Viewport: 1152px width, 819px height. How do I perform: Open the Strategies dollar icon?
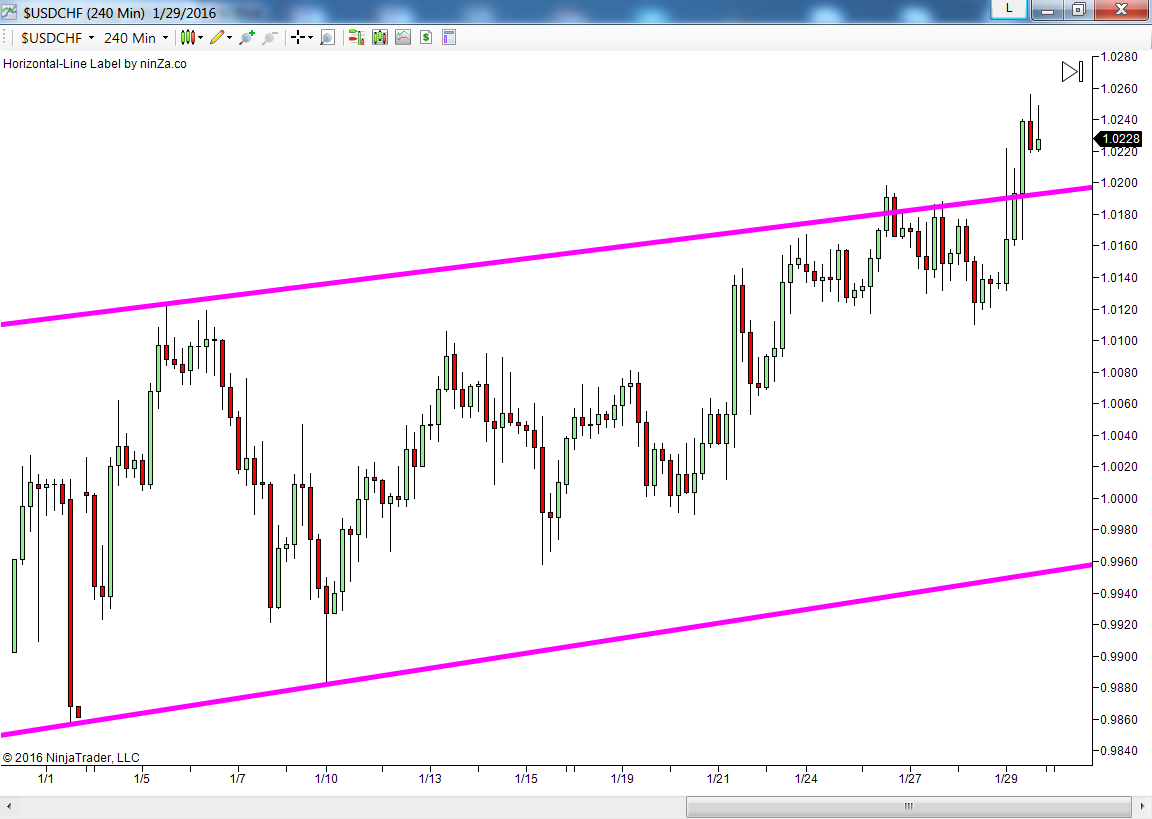(x=426, y=37)
